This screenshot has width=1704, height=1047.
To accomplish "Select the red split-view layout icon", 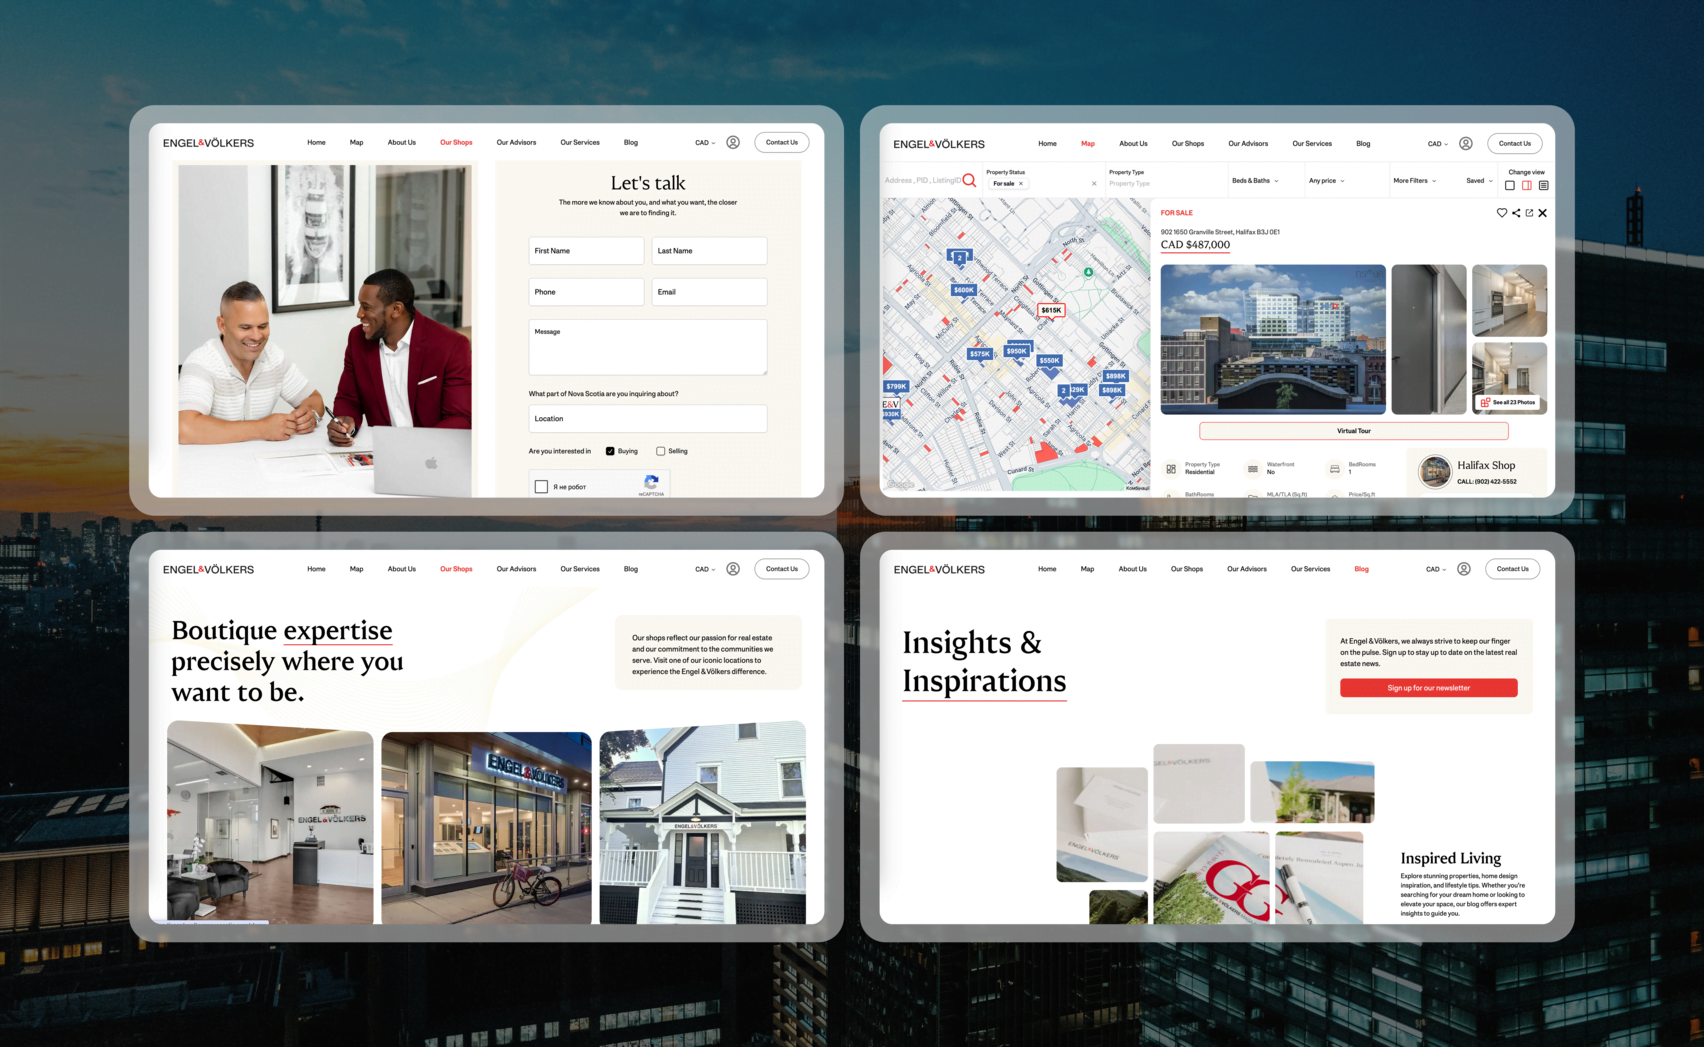I will point(1527,185).
